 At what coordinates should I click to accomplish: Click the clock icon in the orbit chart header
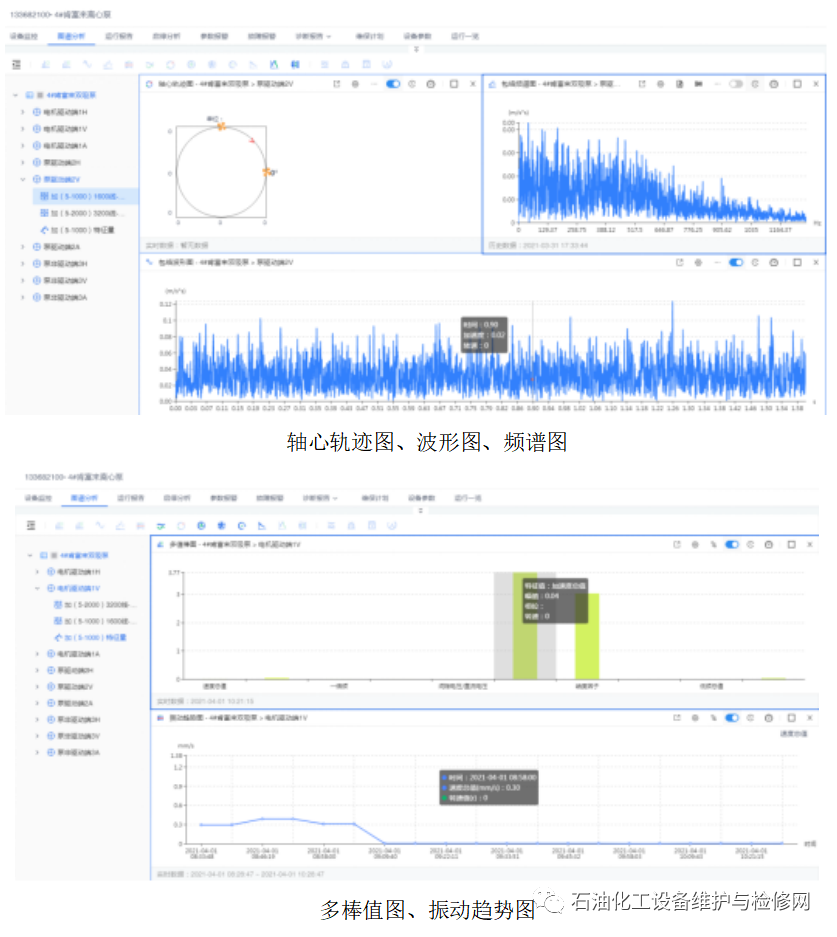coord(429,84)
